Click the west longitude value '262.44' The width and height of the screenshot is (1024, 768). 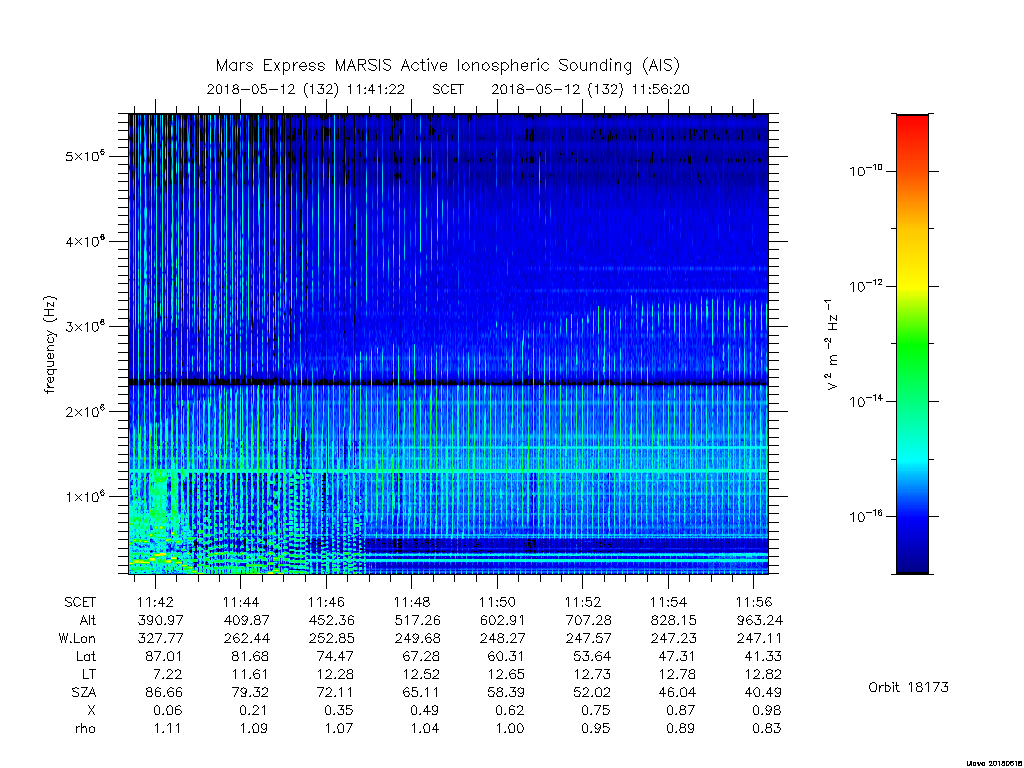click(246, 638)
